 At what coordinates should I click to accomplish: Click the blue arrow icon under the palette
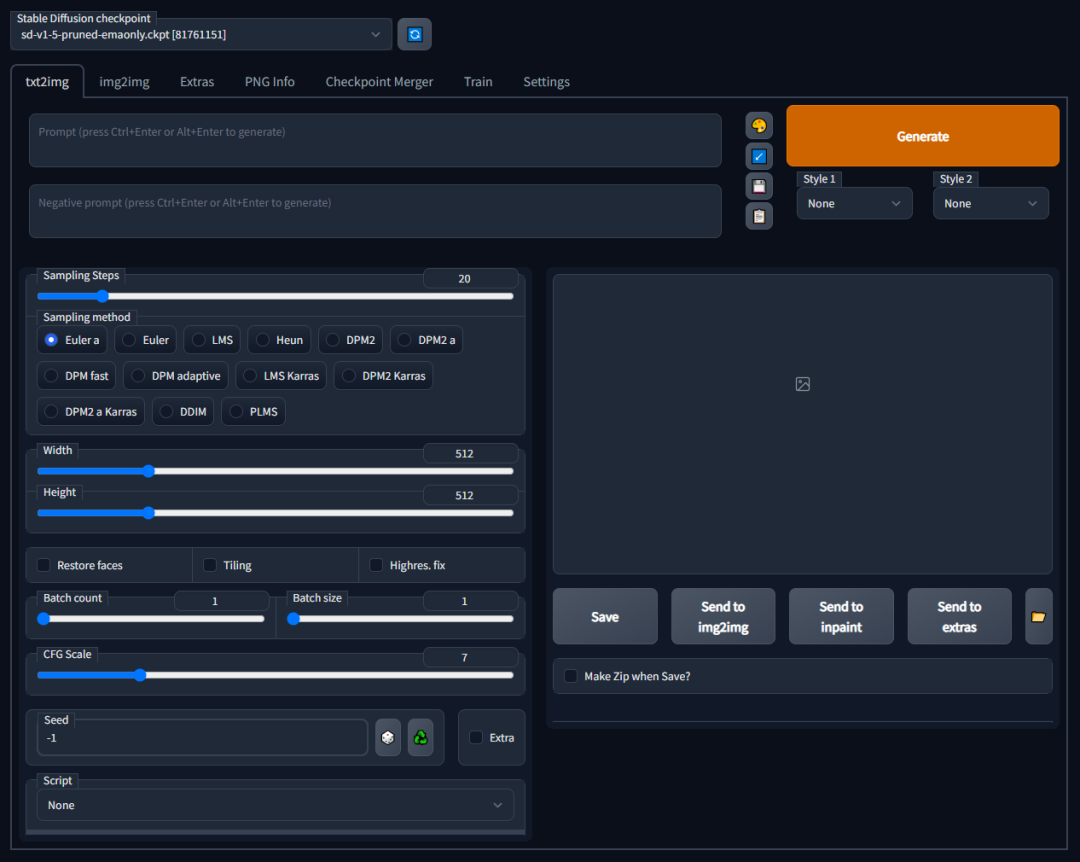759,156
